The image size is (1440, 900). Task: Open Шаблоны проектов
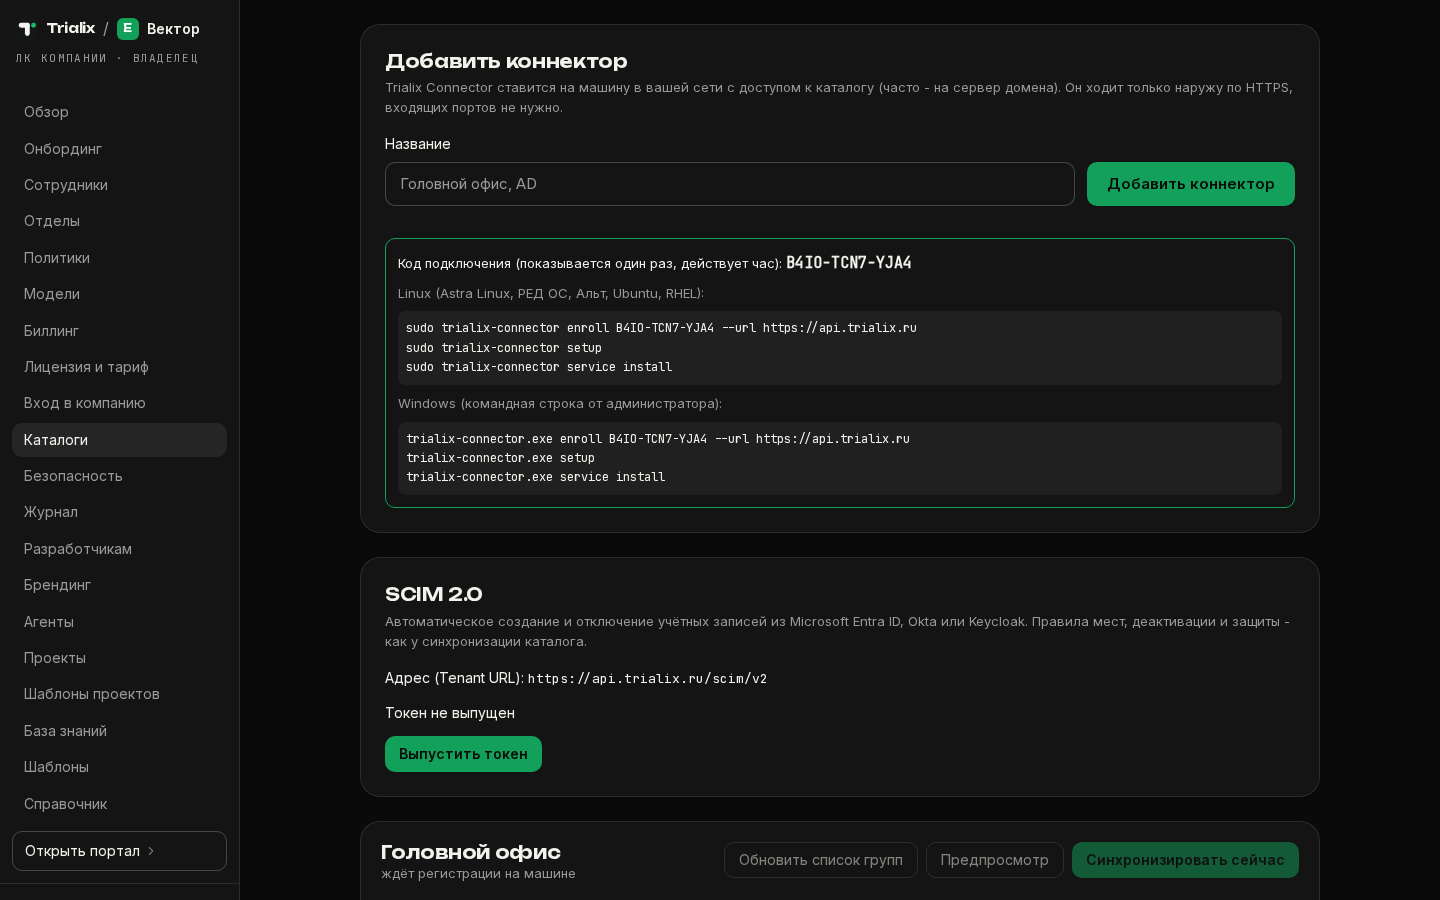tap(119, 694)
